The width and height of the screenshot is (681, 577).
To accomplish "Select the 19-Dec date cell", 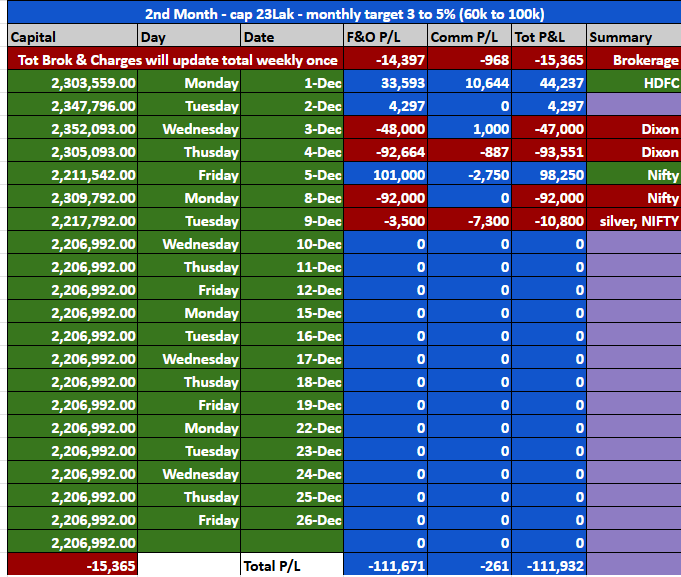I will click(x=292, y=405).
